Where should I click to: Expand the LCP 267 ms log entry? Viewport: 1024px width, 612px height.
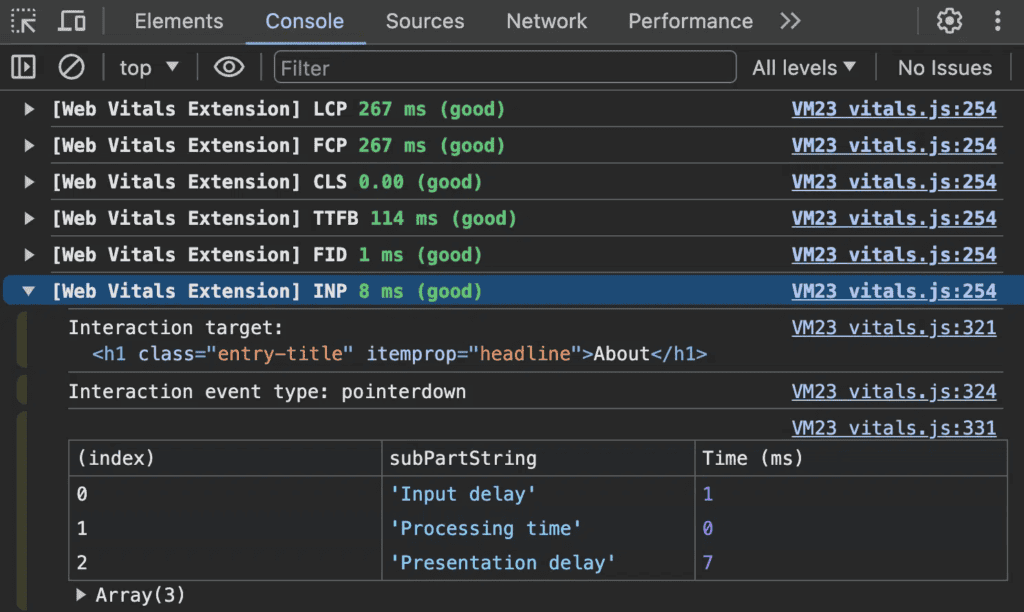click(28, 109)
